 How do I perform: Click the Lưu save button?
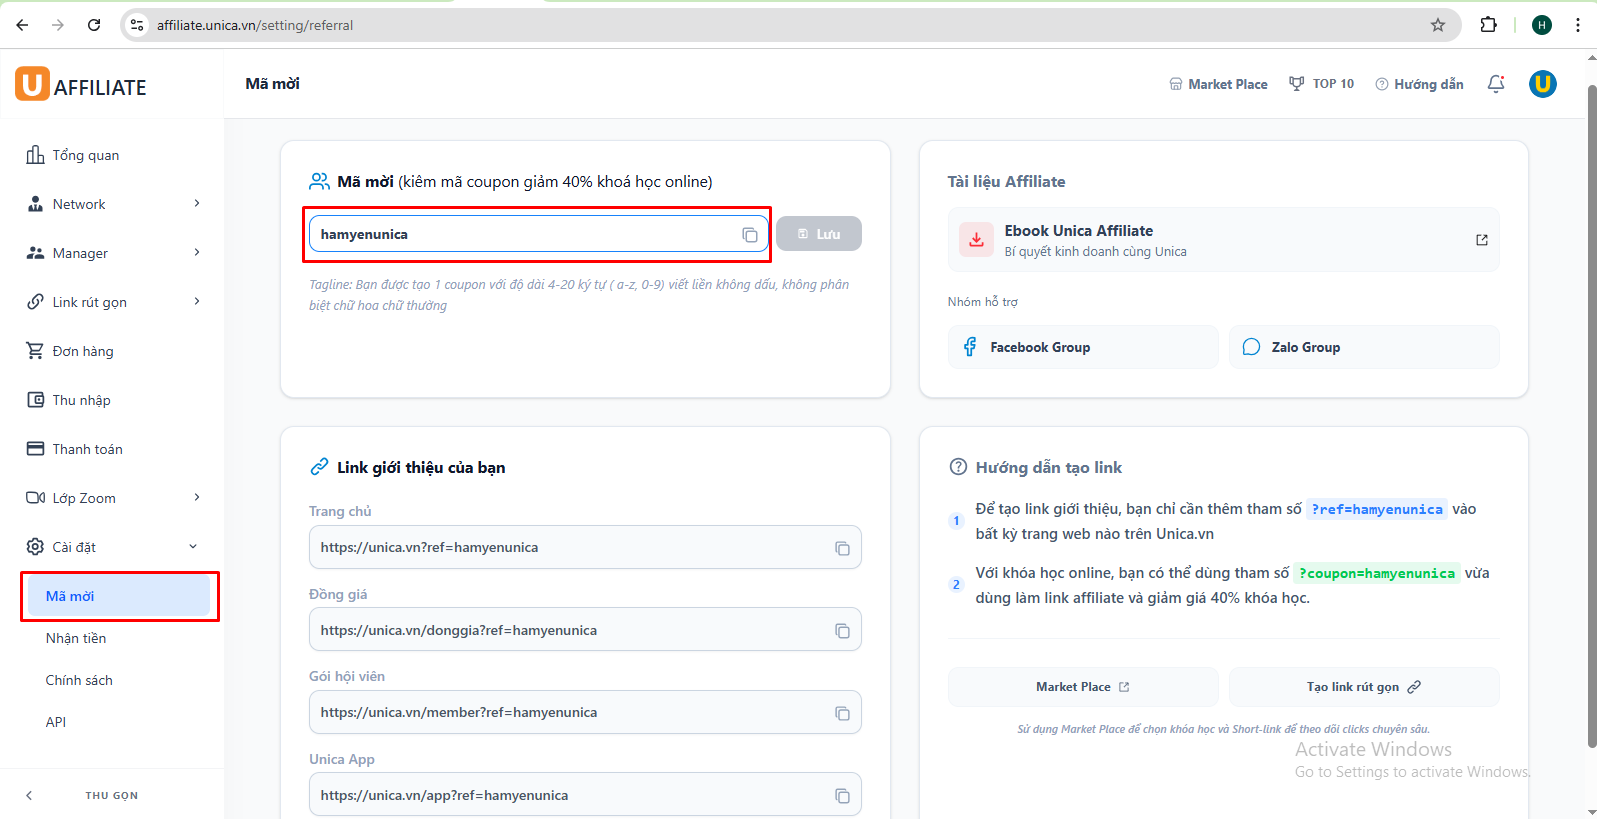[818, 234]
